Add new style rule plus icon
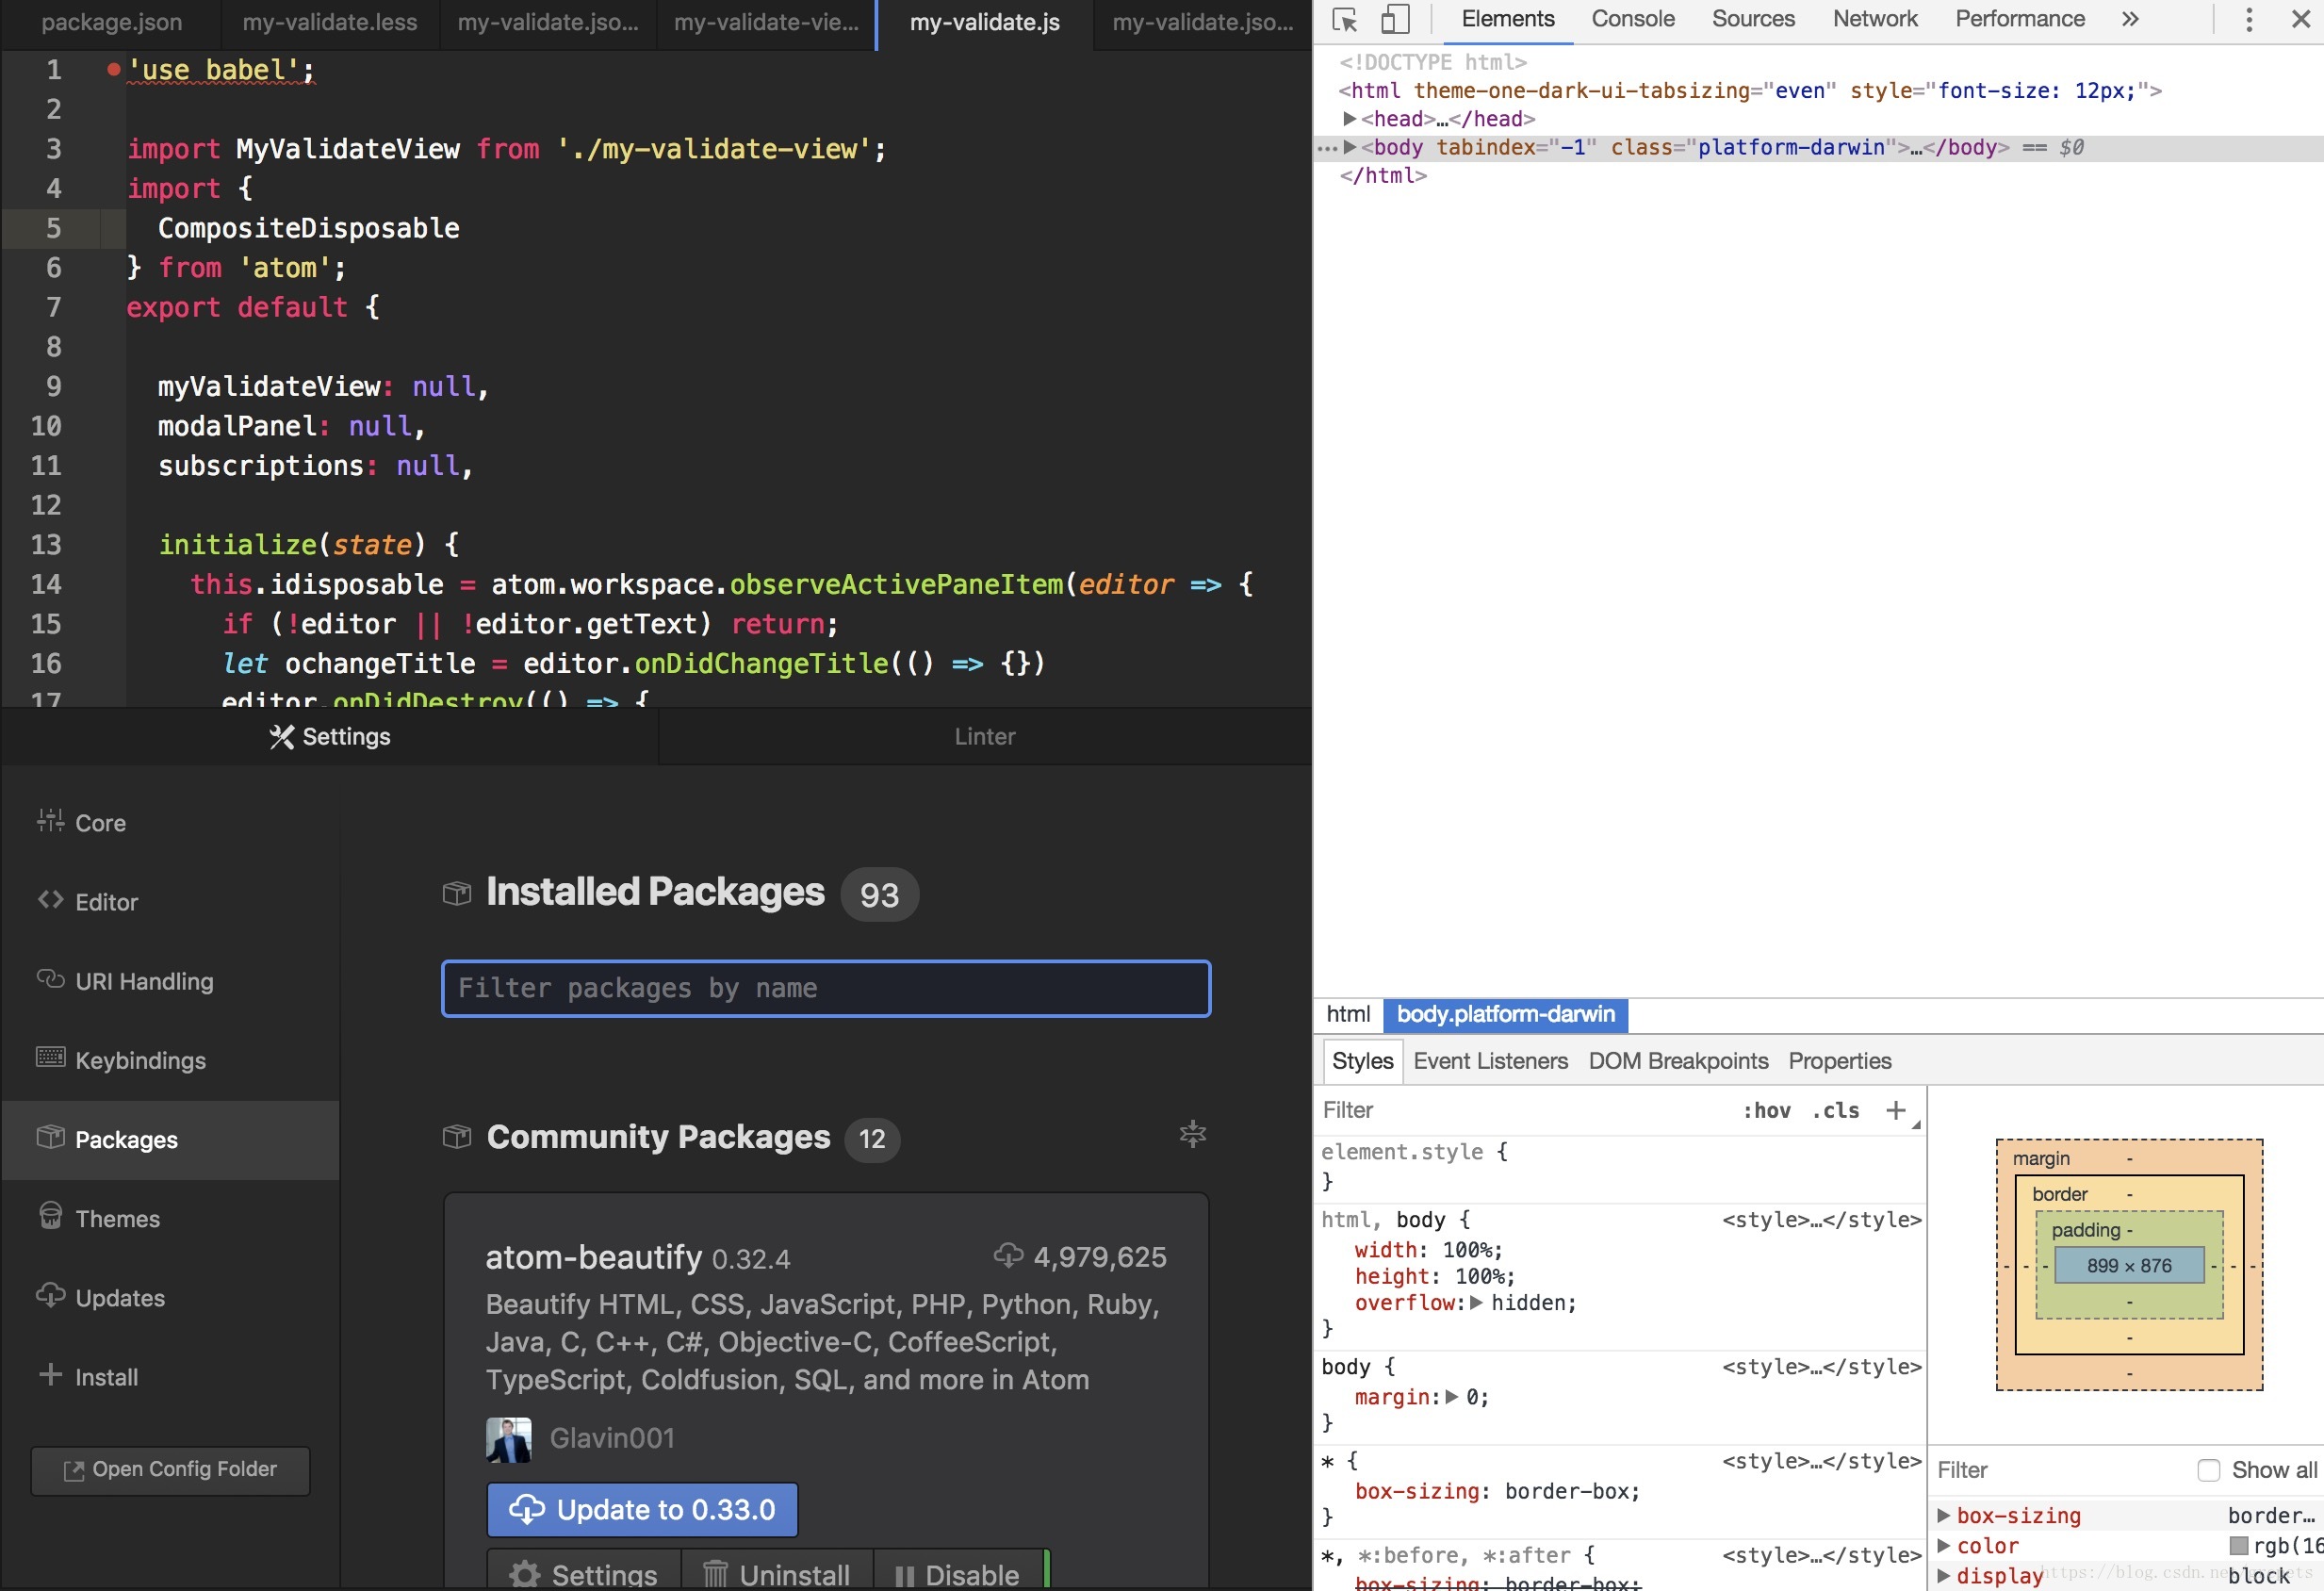 [1896, 1110]
